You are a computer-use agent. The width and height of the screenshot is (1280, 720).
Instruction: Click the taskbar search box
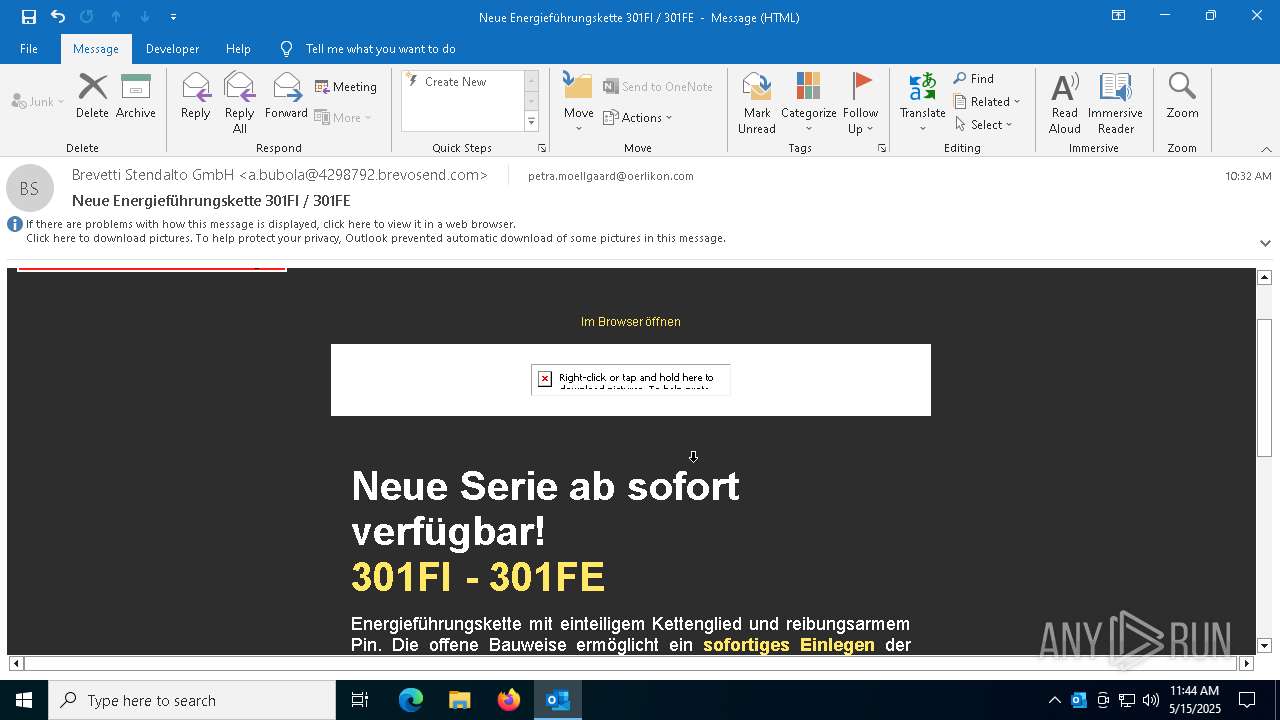(192, 700)
